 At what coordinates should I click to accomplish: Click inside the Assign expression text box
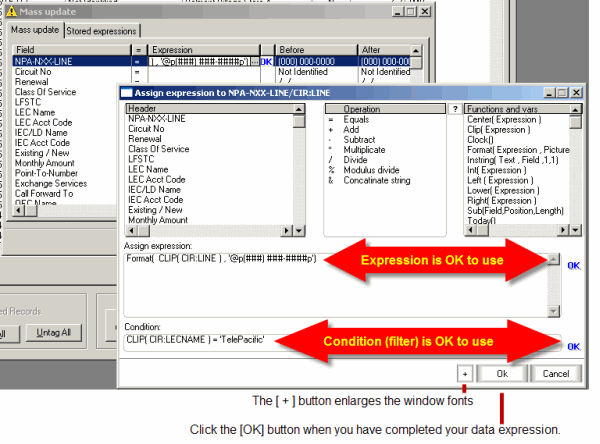[336, 285]
